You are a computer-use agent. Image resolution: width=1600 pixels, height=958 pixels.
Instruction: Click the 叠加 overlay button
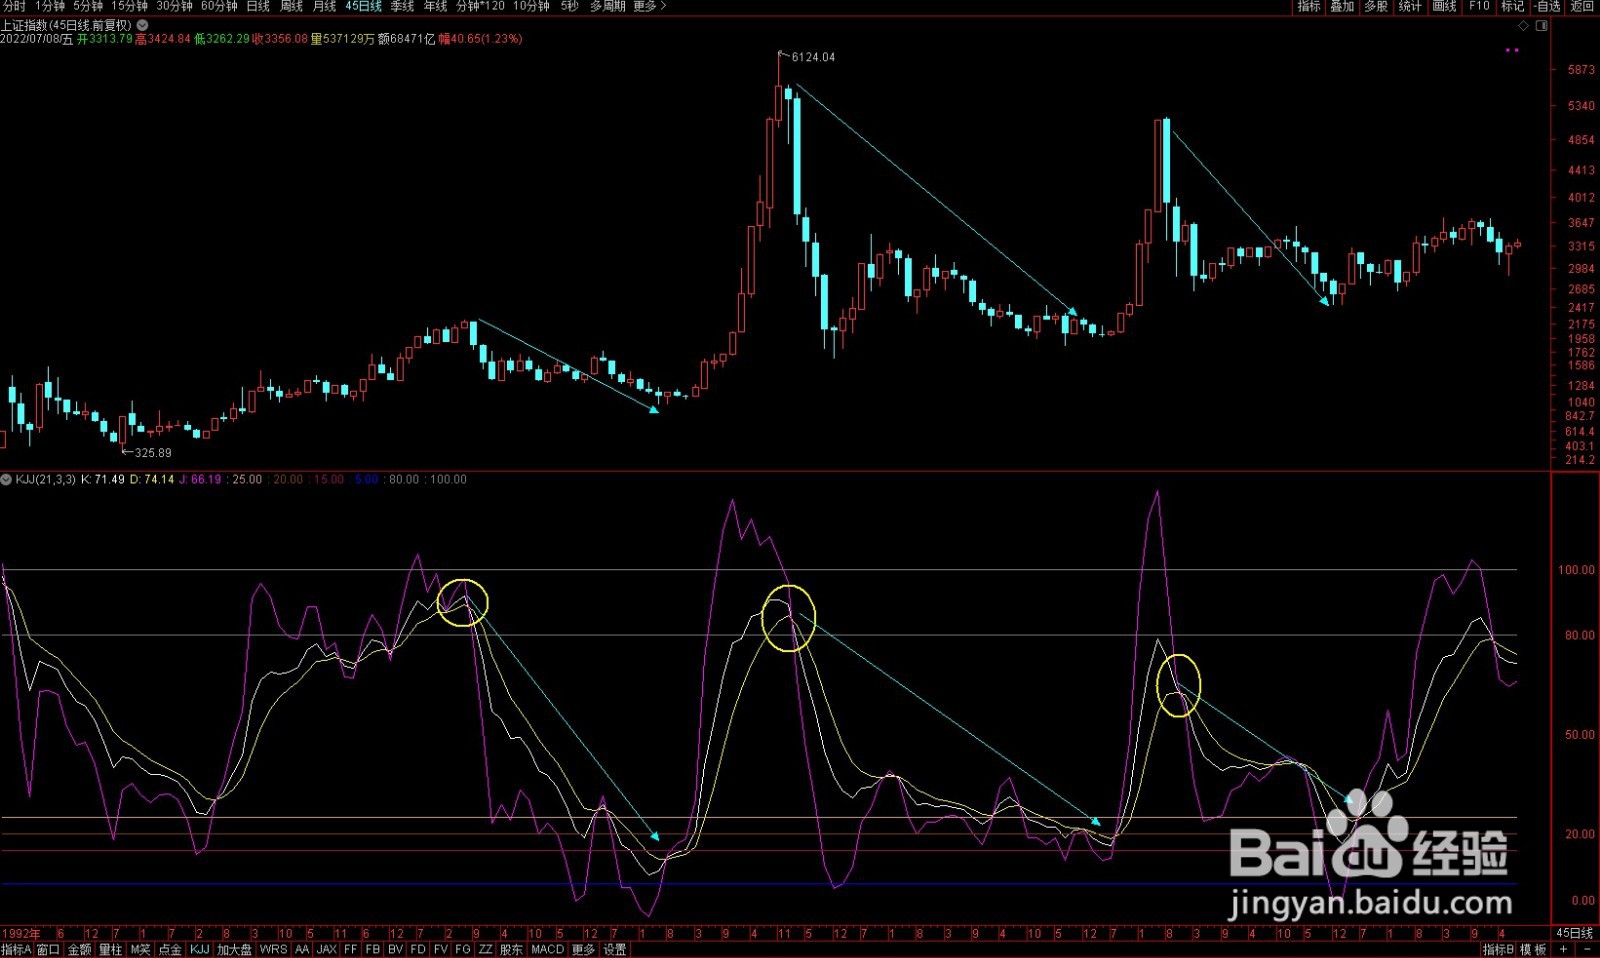[1342, 6]
